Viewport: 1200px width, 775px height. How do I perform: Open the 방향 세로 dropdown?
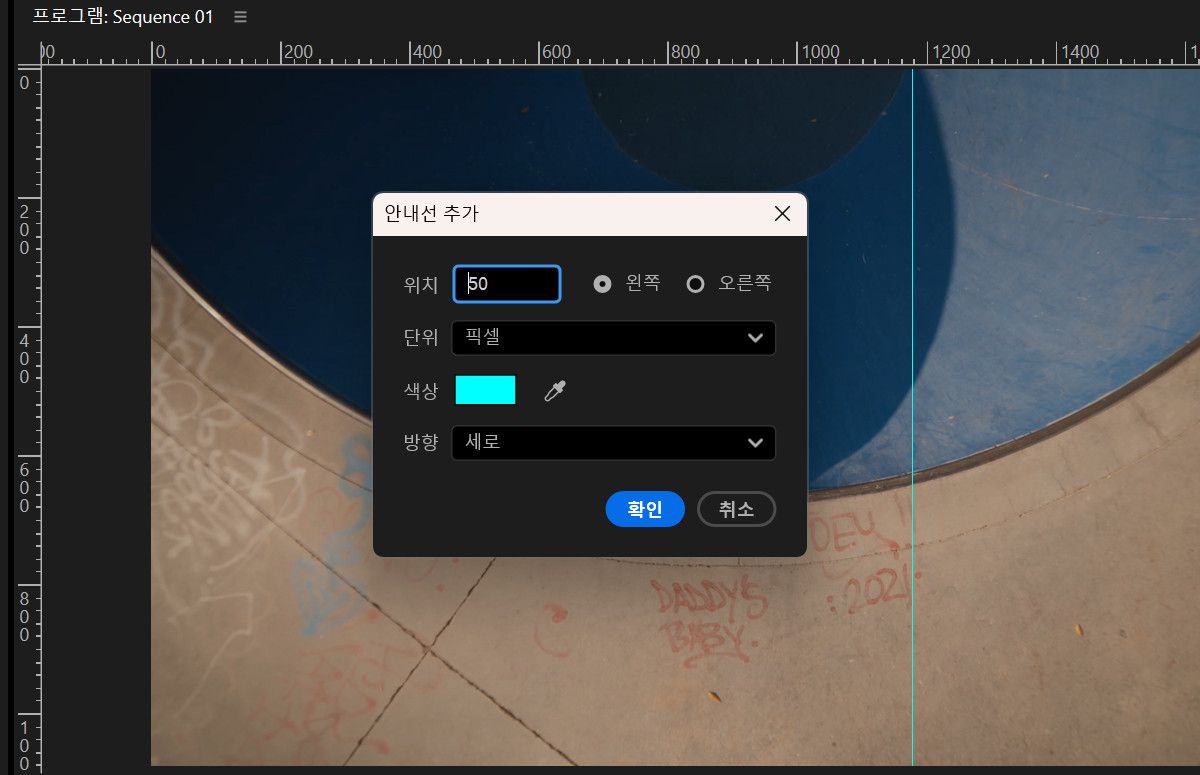pos(614,443)
